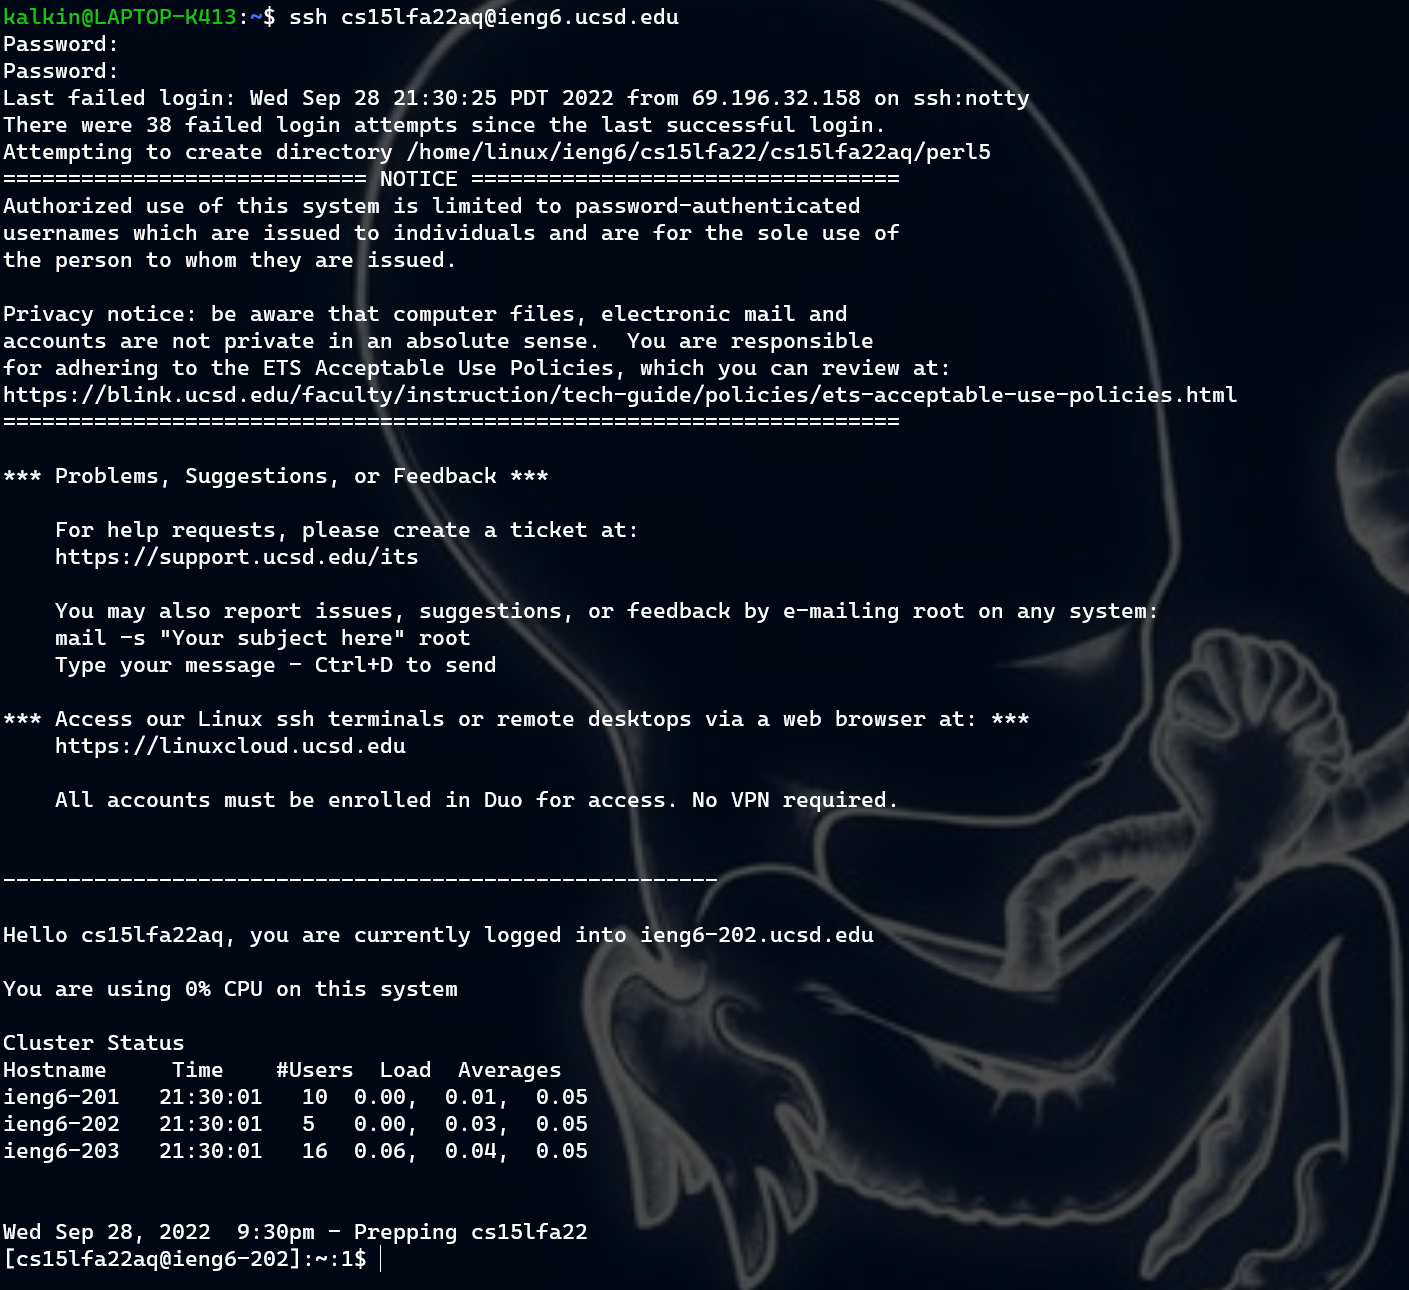Click the "#Users" column header
The width and height of the screenshot is (1409, 1290).
pos(314,1070)
